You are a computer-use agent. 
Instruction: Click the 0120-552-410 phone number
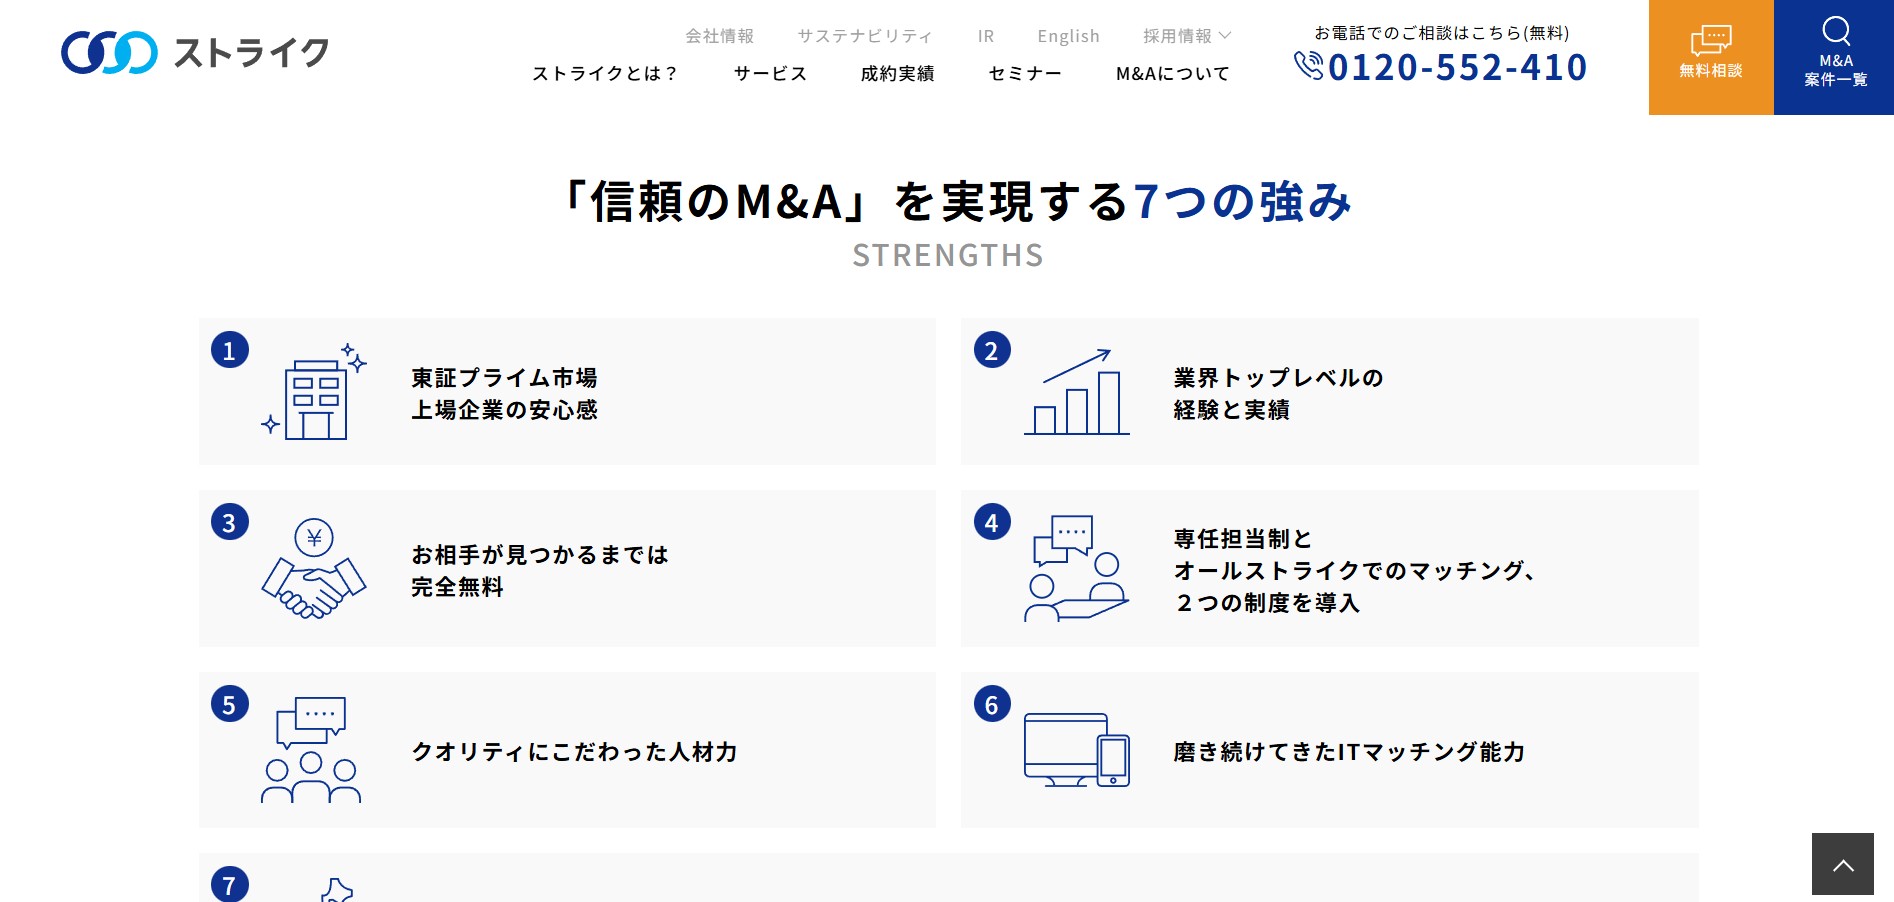click(x=1457, y=67)
